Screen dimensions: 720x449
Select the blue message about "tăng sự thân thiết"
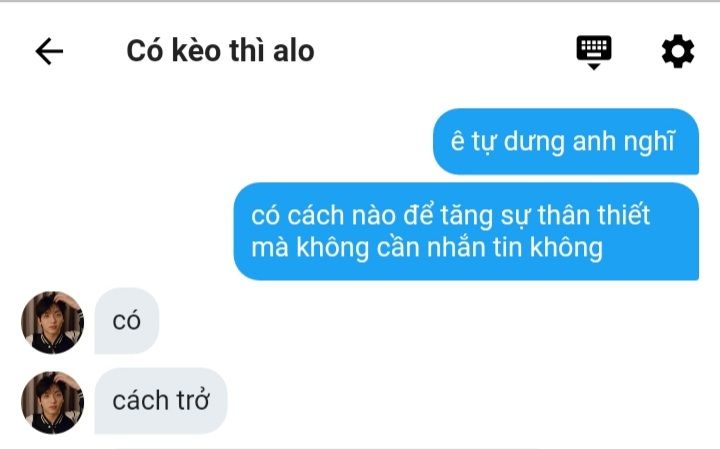(x=466, y=231)
